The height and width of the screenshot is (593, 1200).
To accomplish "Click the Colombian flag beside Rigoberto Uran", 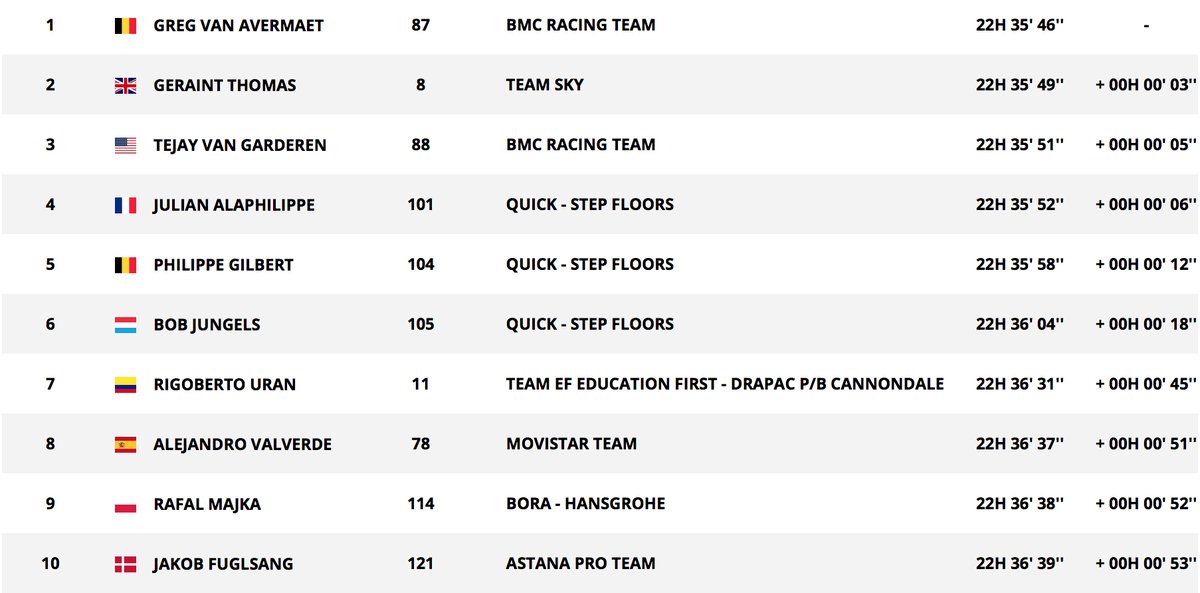I will click(x=125, y=385).
